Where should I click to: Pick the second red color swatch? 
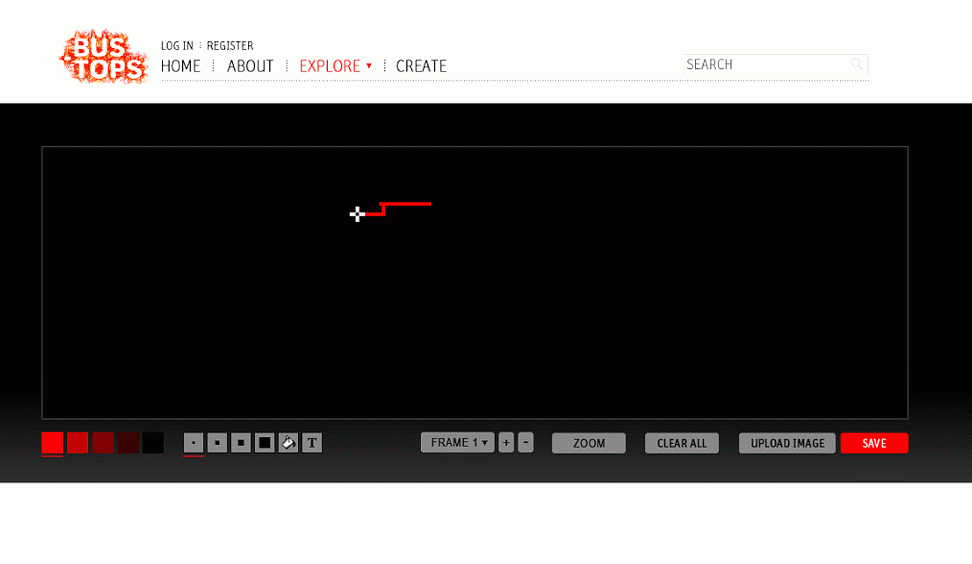point(77,443)
